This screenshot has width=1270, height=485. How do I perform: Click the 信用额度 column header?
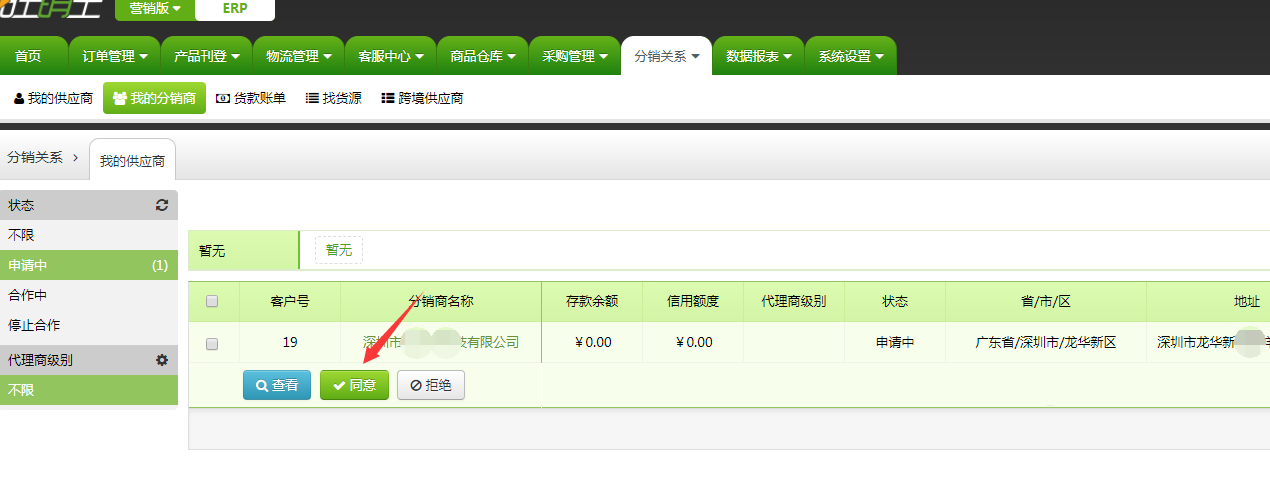(x=693, y=301)
